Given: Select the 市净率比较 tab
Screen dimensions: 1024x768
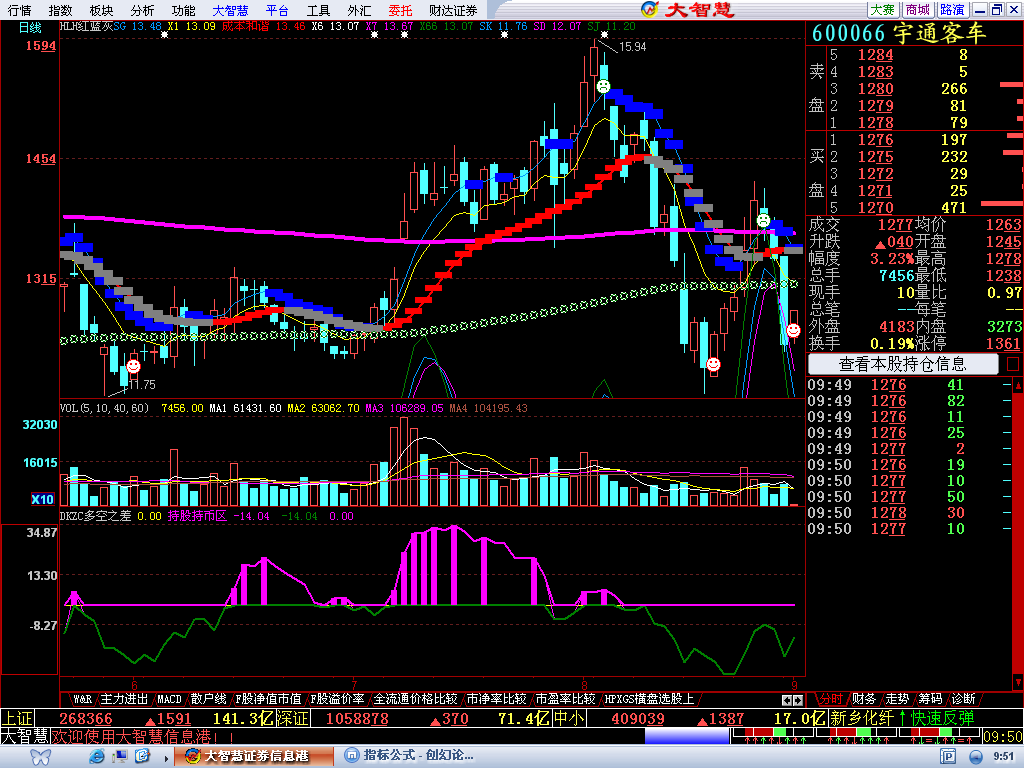Looking at the screenshot, I should point(496,699).
